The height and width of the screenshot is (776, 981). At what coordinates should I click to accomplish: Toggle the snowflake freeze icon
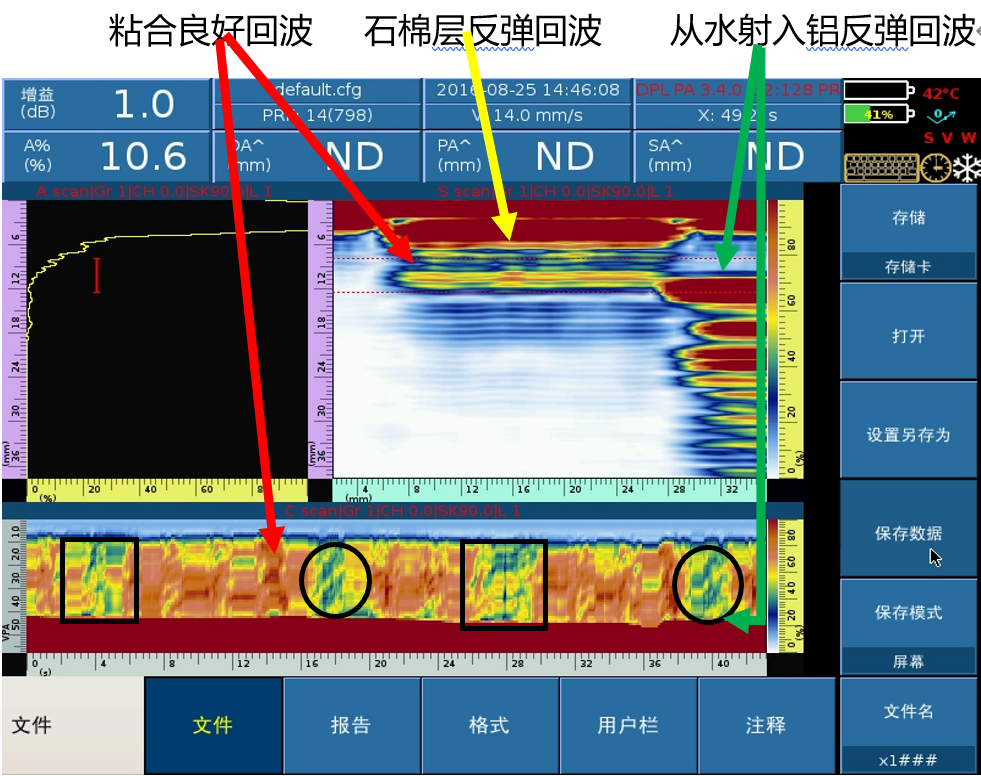966,167
